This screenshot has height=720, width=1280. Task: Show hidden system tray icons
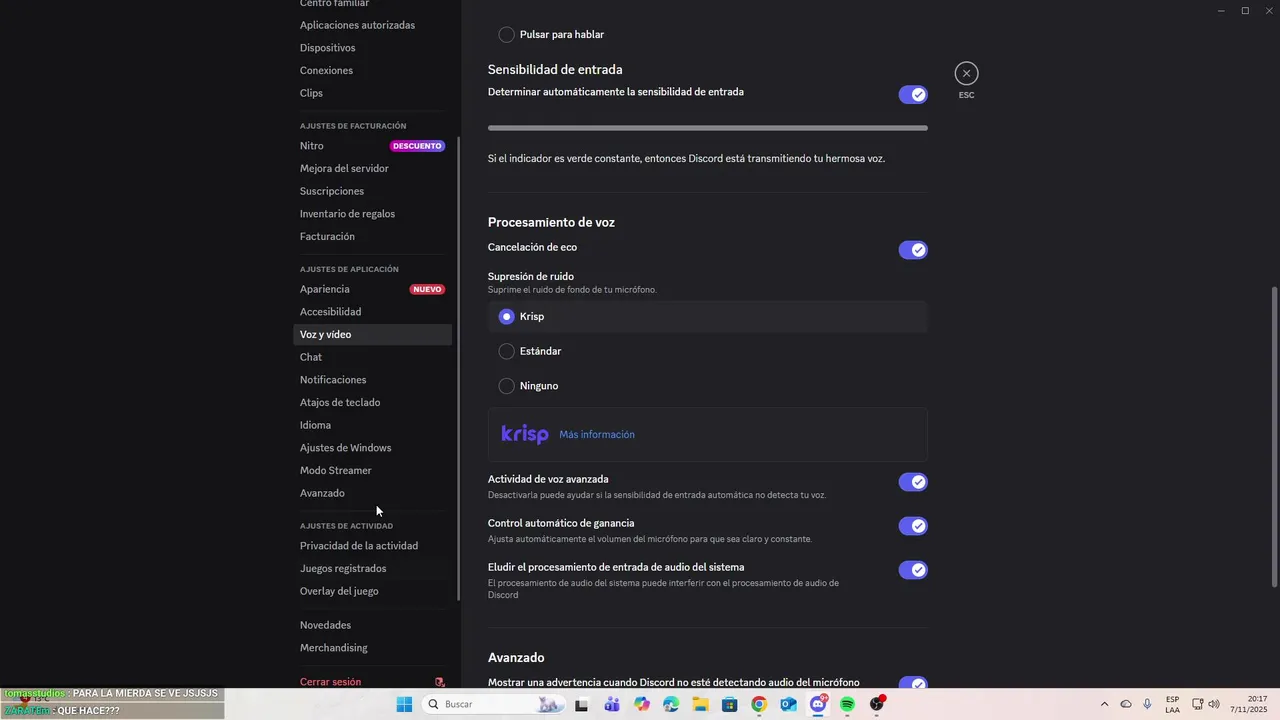(1104, 704)
